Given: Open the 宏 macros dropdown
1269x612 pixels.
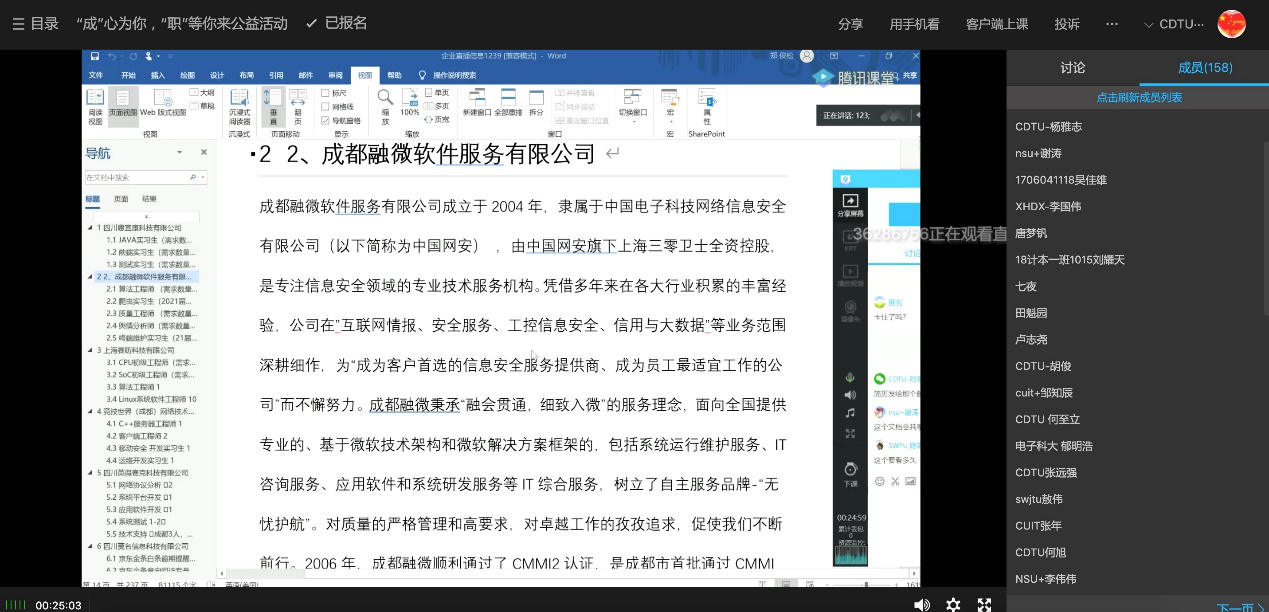Looking at the screenshot, I should tap(670, 105).
